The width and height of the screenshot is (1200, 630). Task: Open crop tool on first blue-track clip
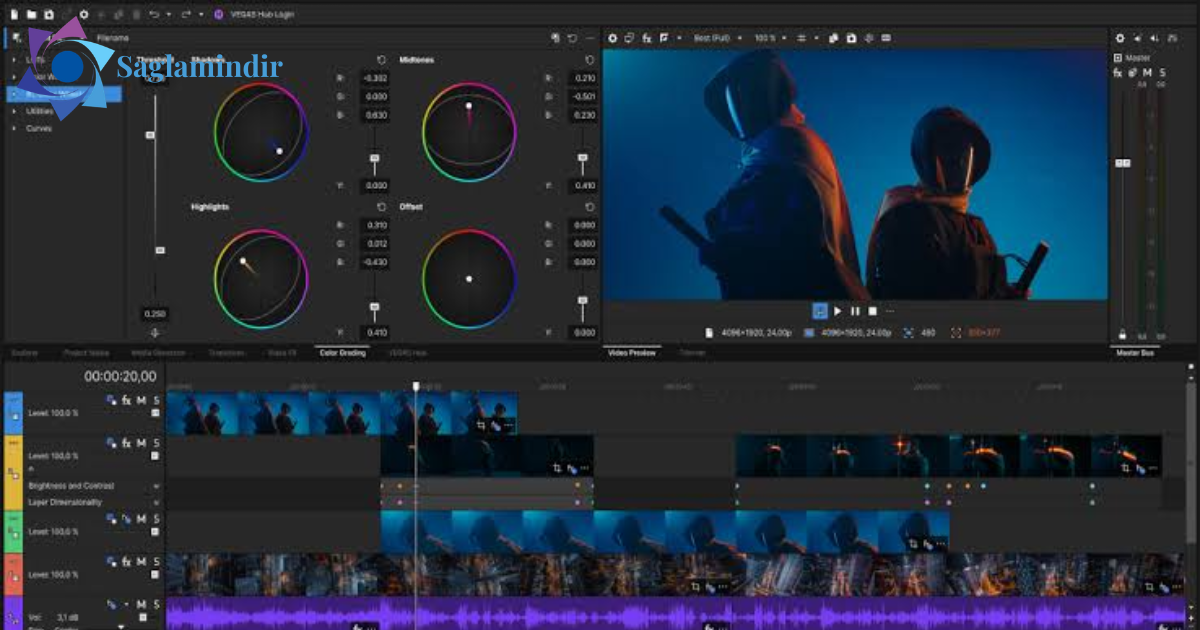[482, 425]
